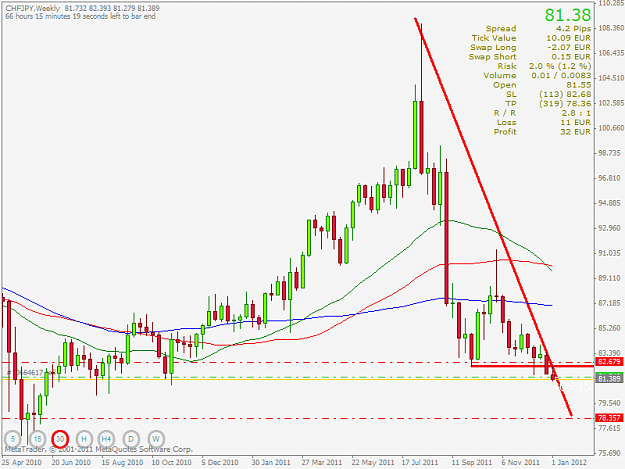Switch to the 15-minute timeframe button

tap(37, 439)
